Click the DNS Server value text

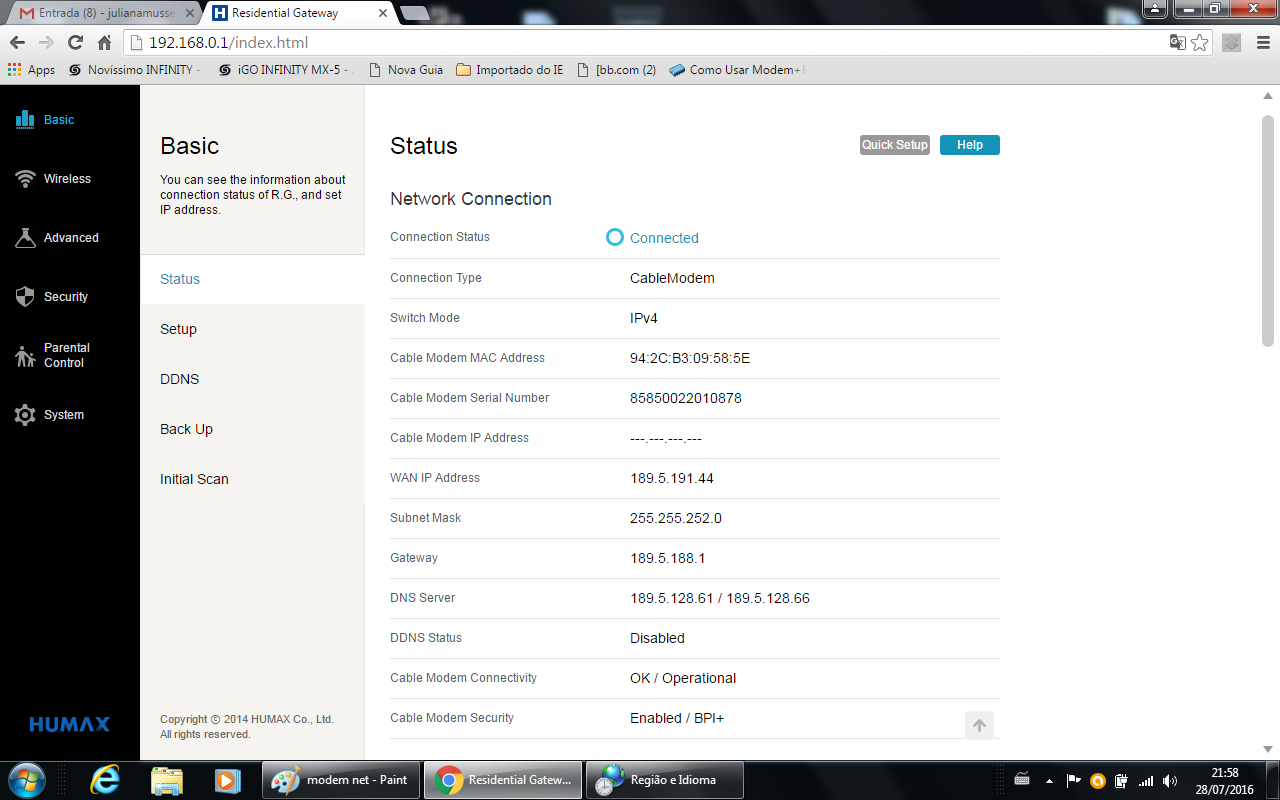720,598
